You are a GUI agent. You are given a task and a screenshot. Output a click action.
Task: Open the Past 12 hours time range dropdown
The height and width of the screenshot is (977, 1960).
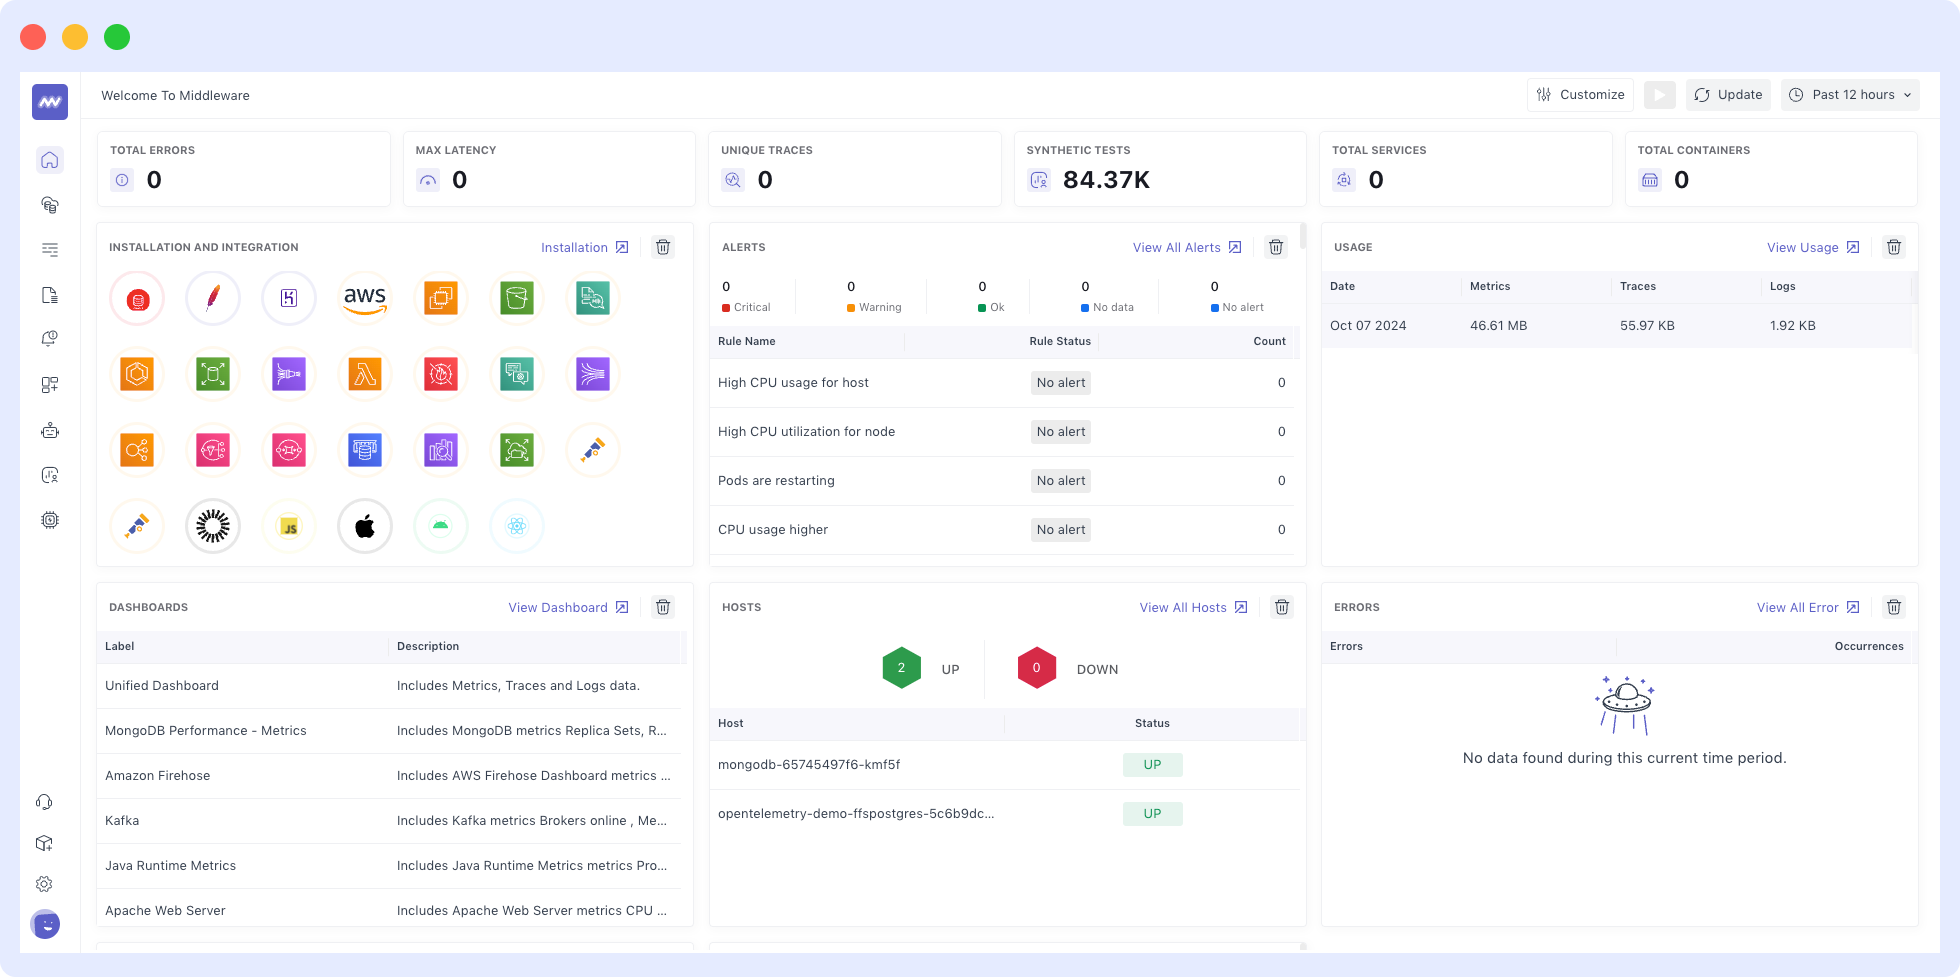pos(1849,94)
